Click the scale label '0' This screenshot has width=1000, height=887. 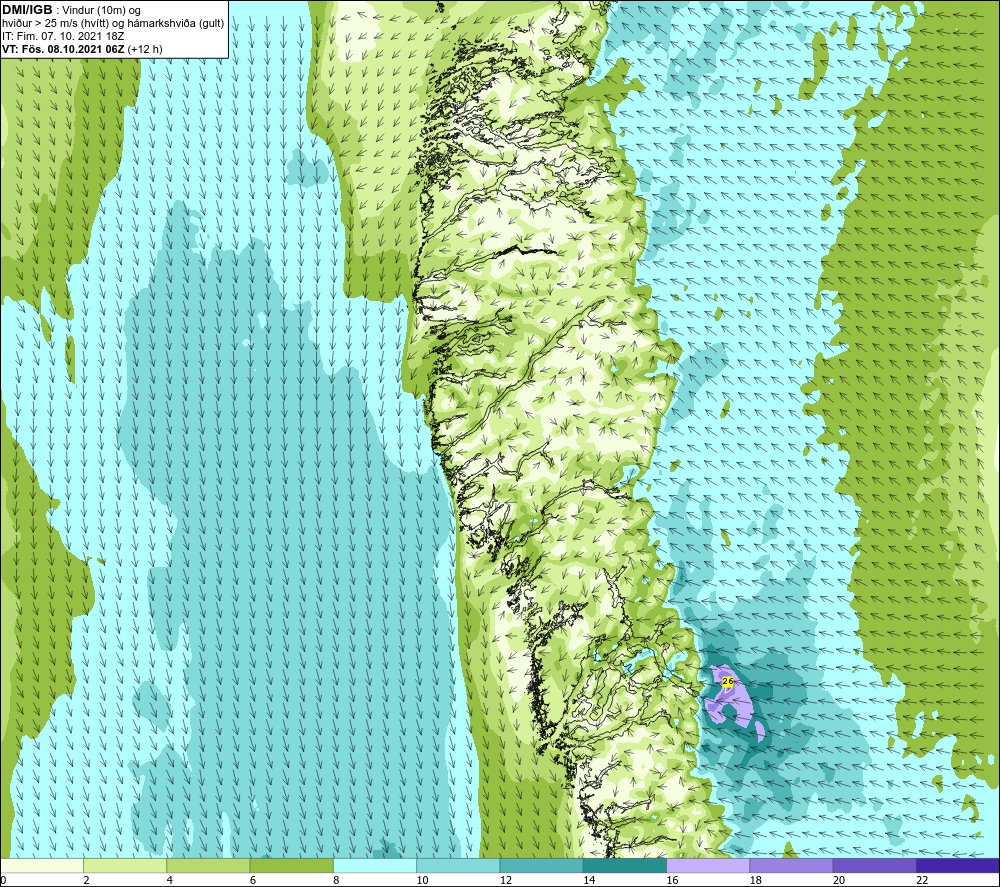click(3, 881)
